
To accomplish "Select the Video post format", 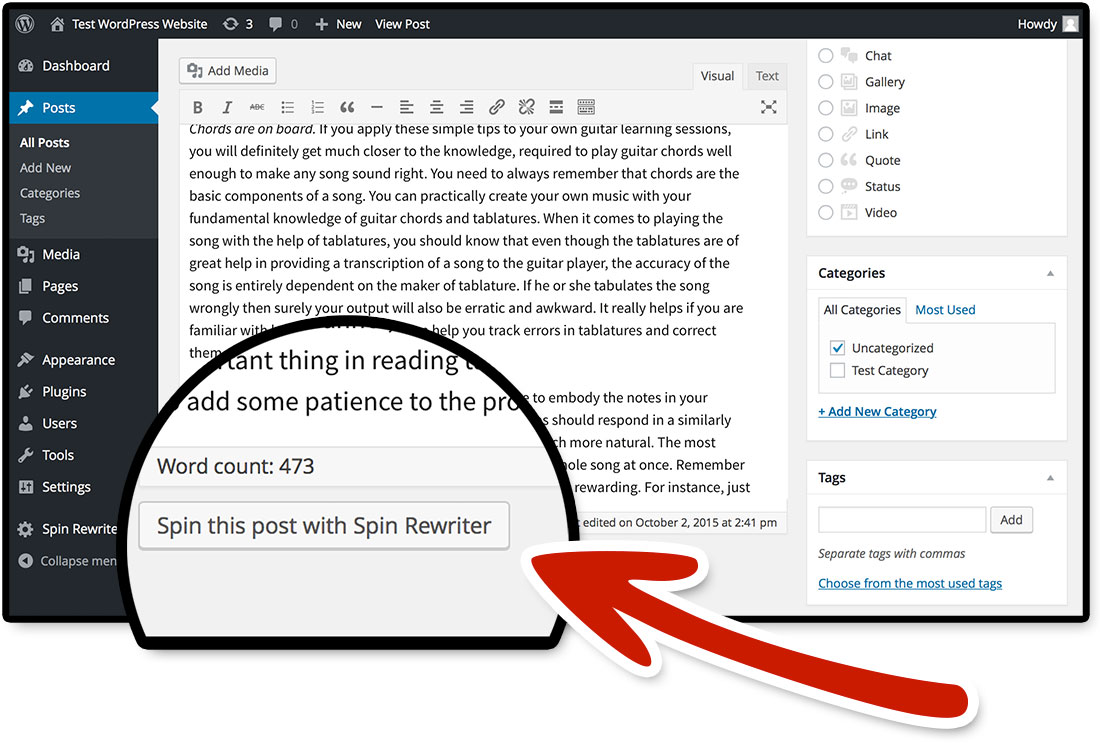I will click(826, 213).
